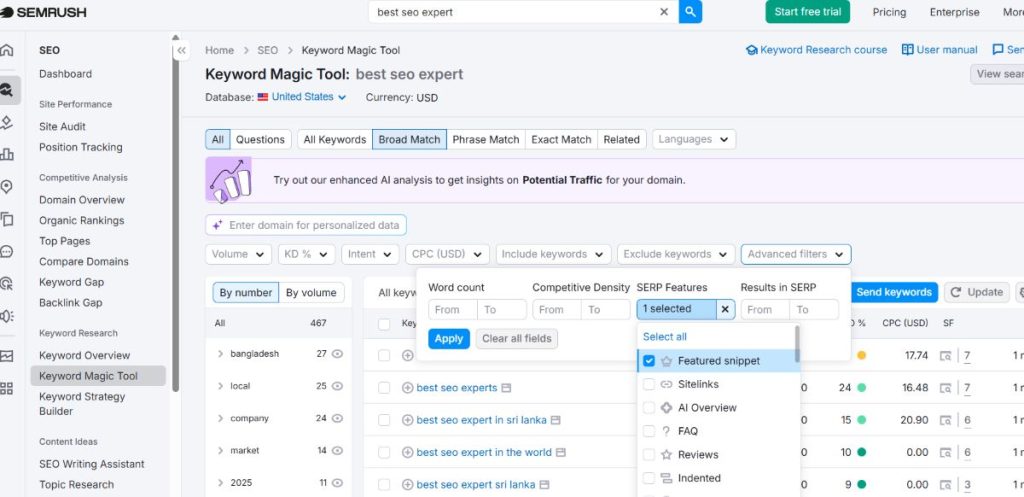
Task: Toggle the eye icon for the company group
Action: point(337,418)
